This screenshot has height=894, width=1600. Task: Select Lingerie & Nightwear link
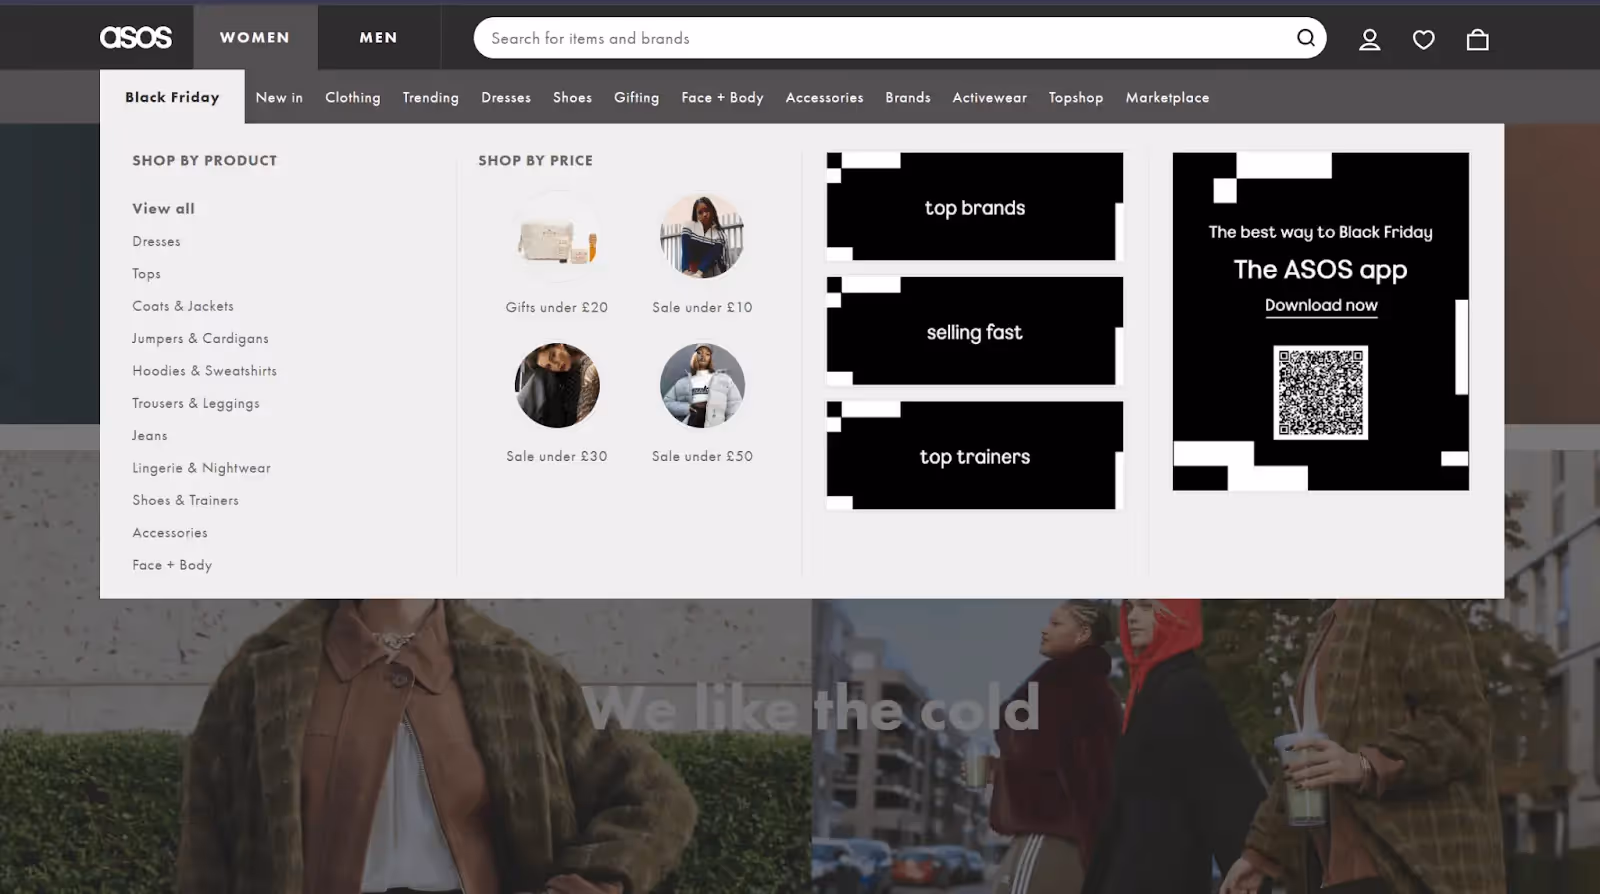tap(202, 468)
